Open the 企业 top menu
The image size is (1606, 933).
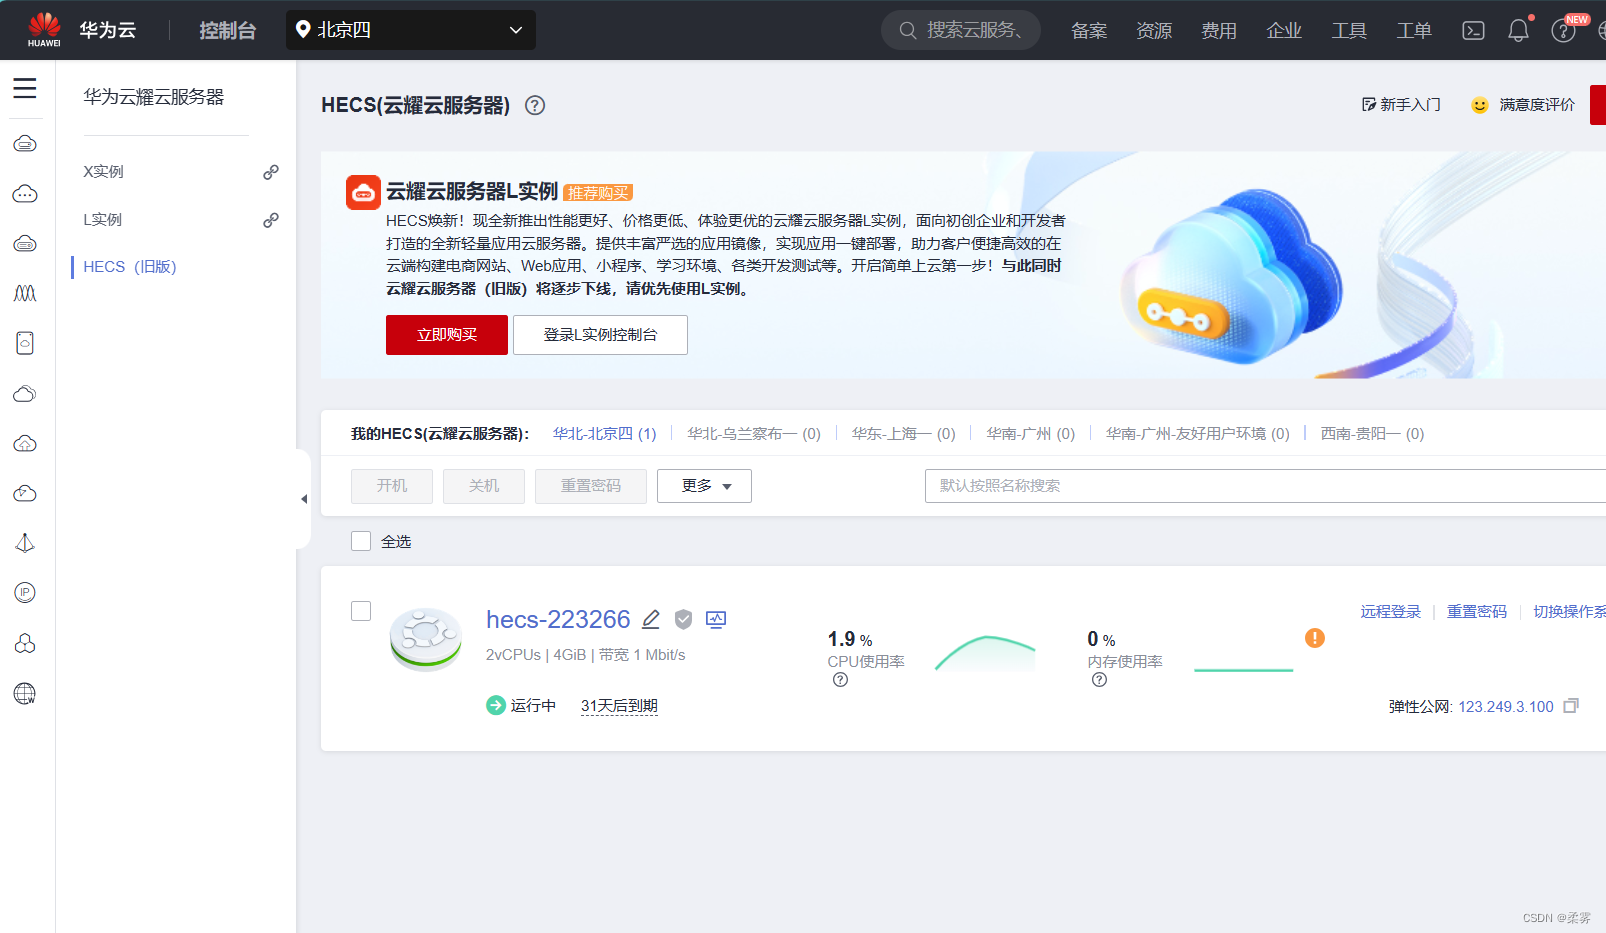pos(1284,31)
